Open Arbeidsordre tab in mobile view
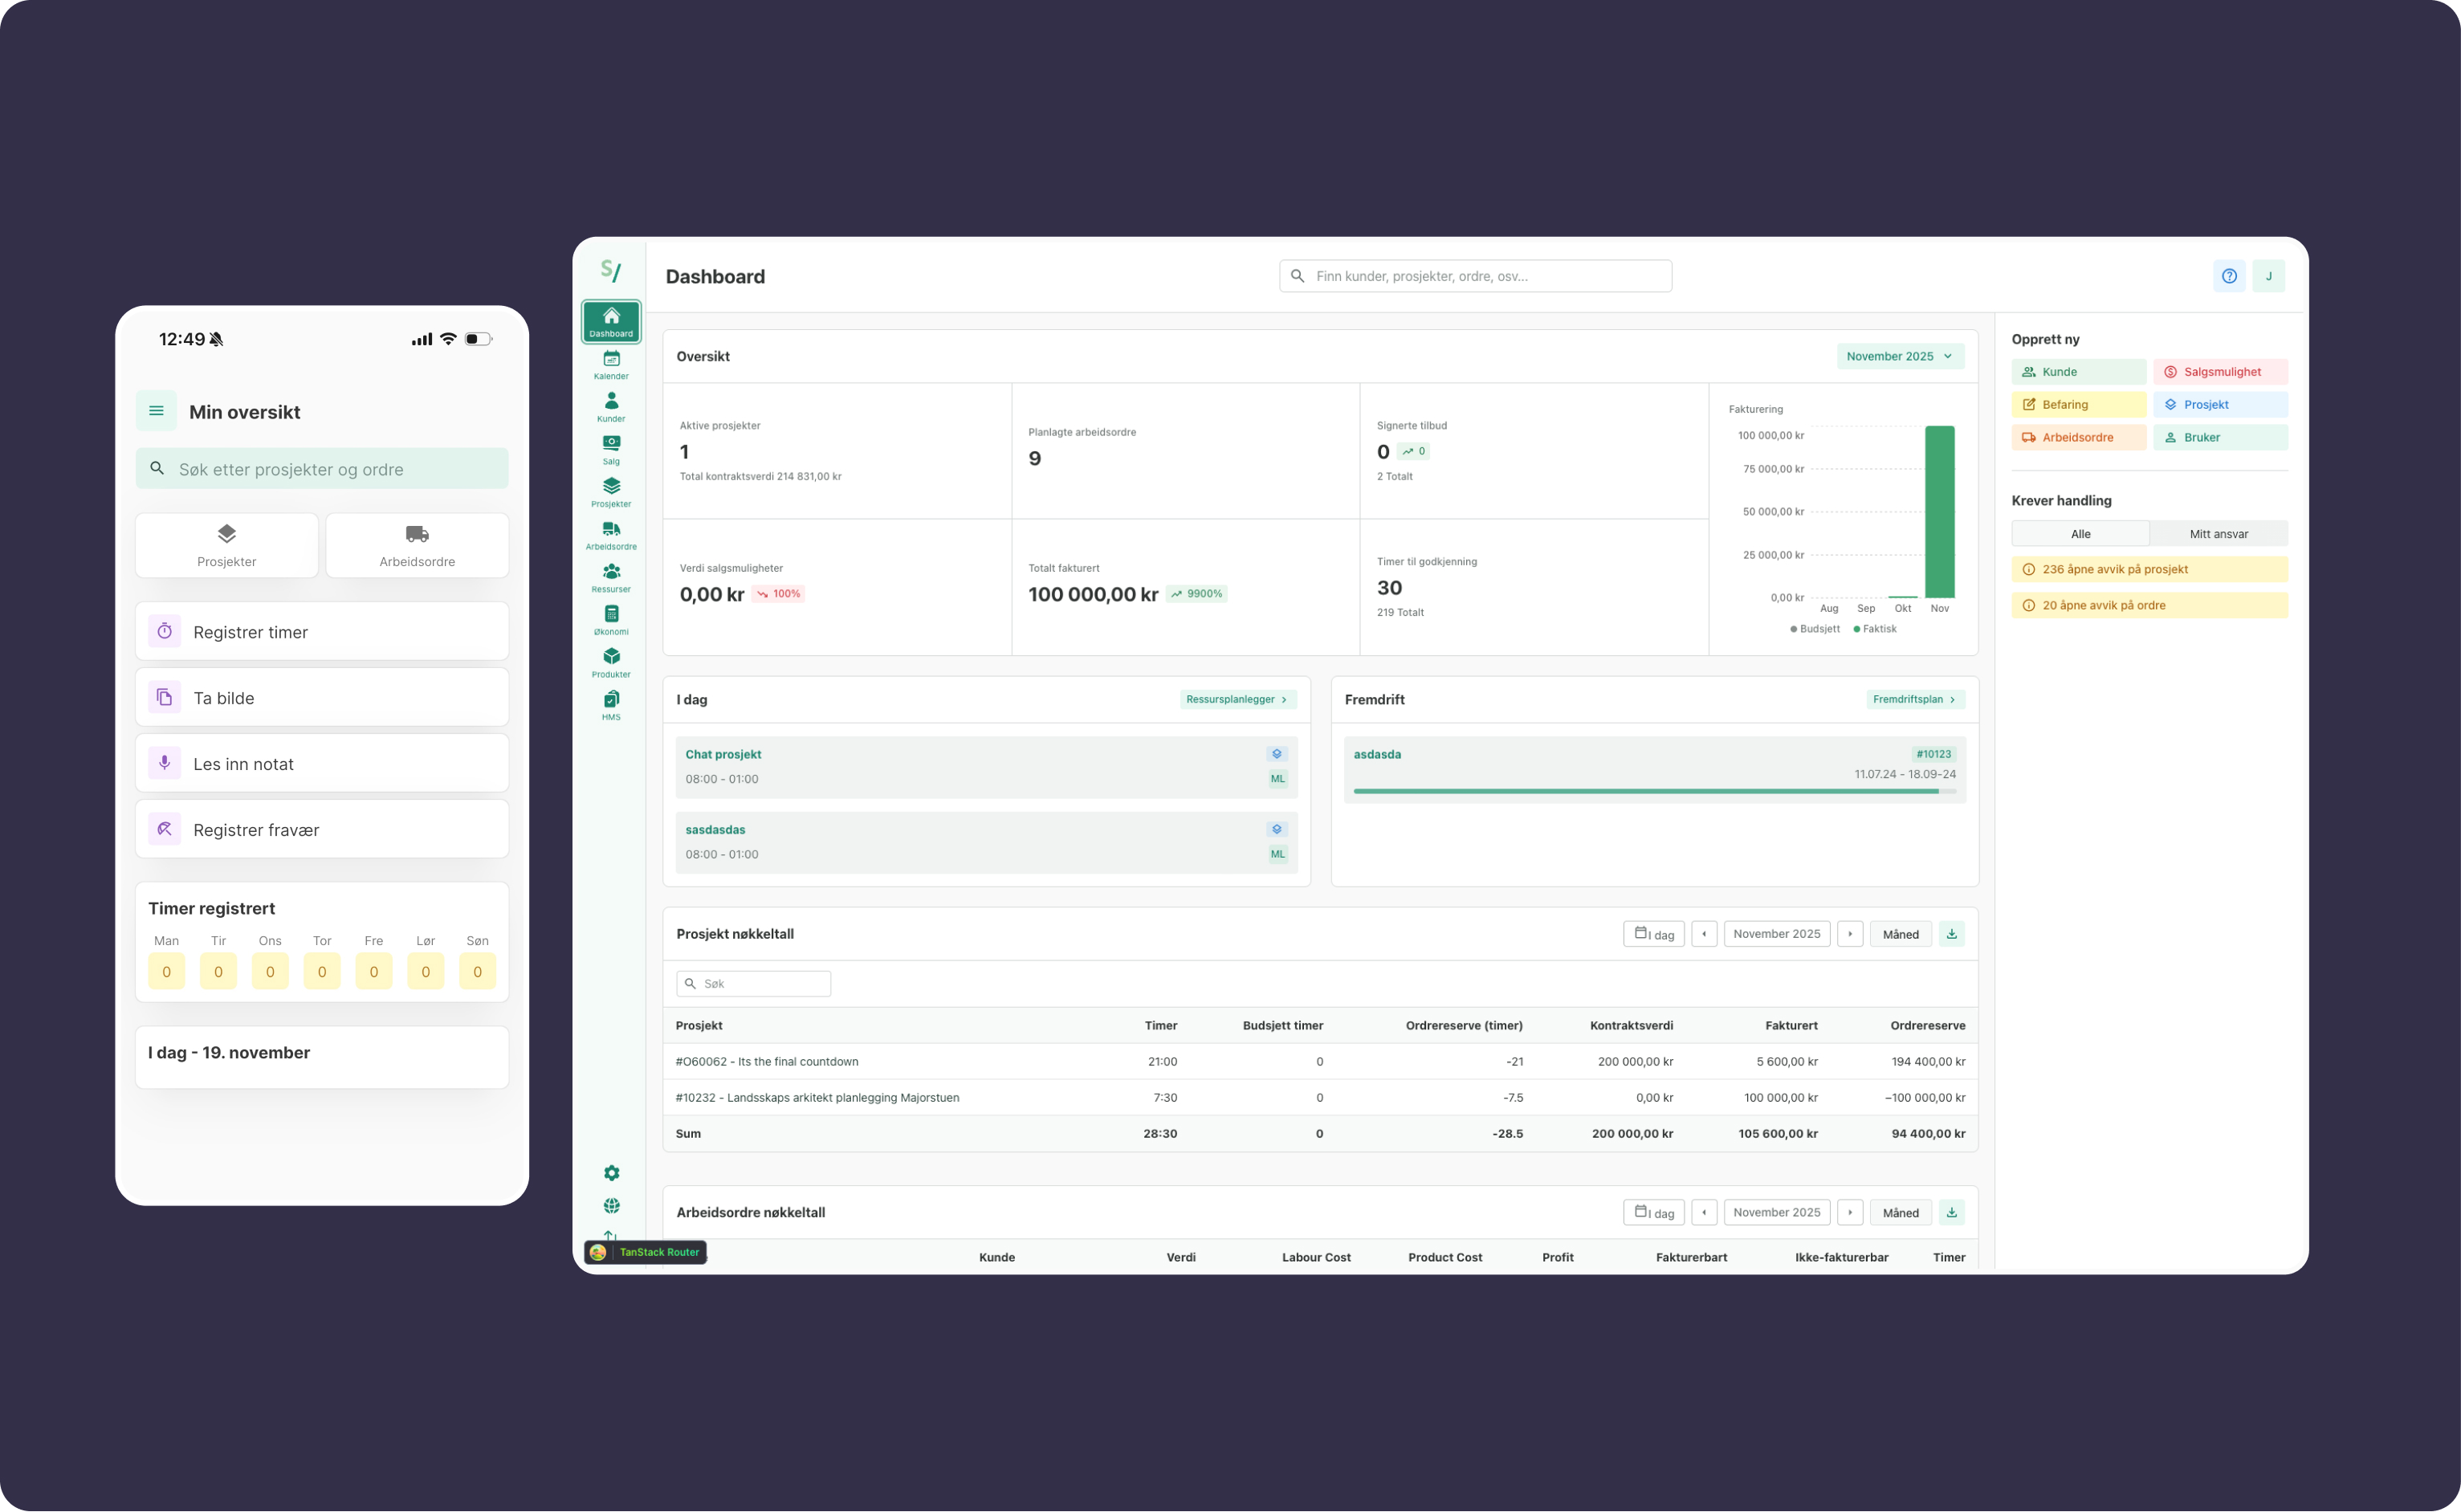This screenshot has width=2461, height=1512. pyautogui.click(x=417, y=545)
